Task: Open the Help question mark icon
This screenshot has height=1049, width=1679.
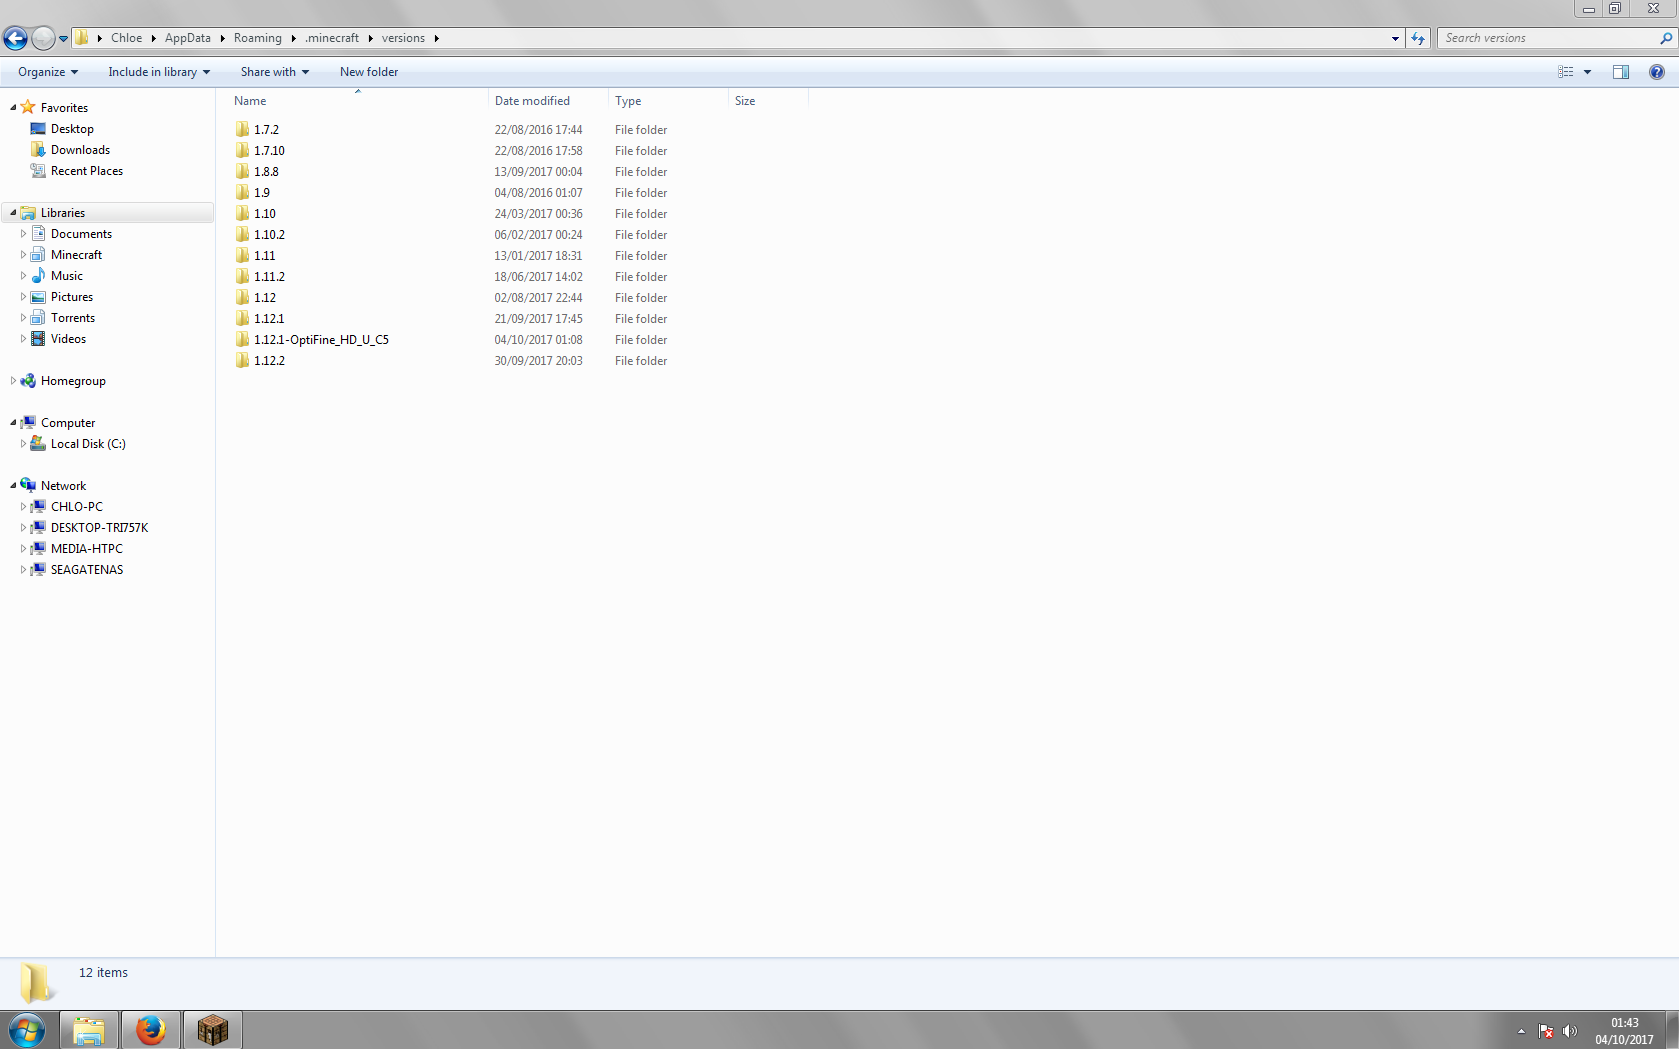Action: [1656, 72]
